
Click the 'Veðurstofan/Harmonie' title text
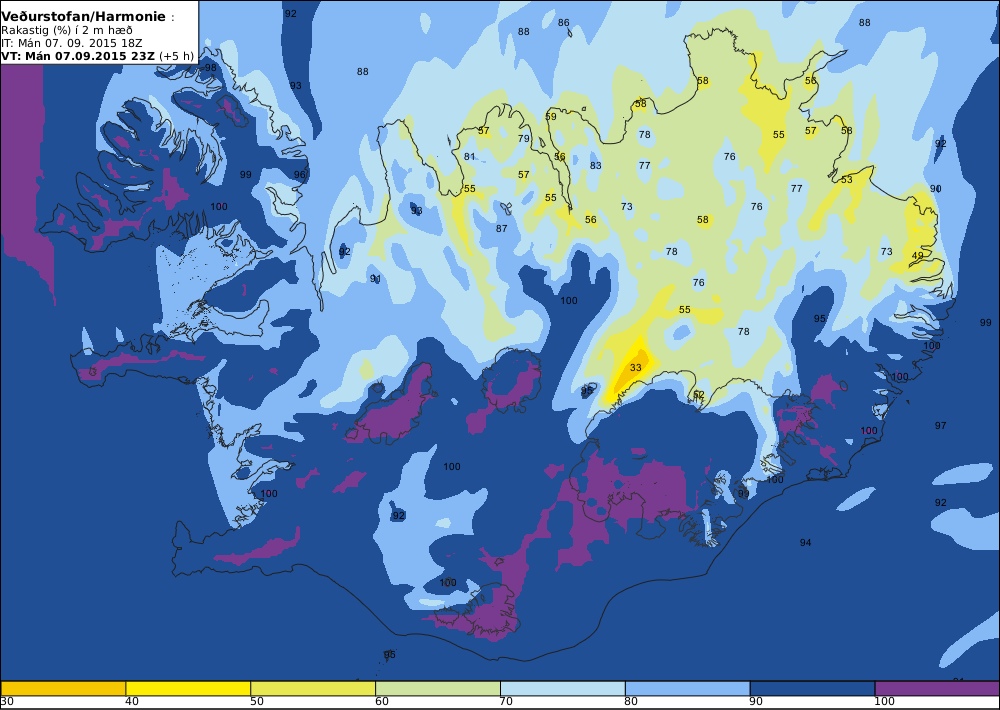pyautogui.click(x=83, y=17)
